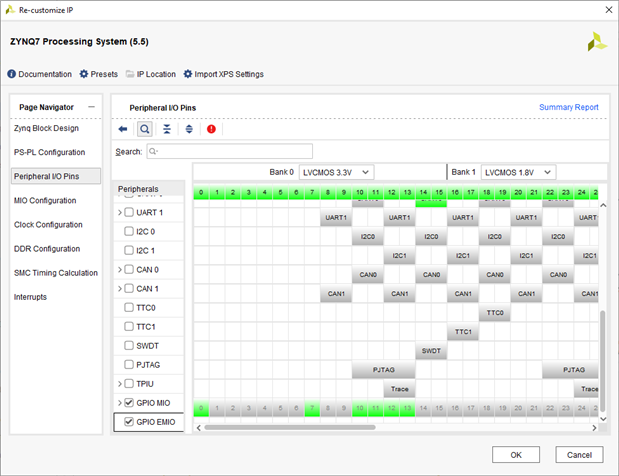Open the Summary Report link
Viewport: 619px width, 476px height.
point(568,107)
